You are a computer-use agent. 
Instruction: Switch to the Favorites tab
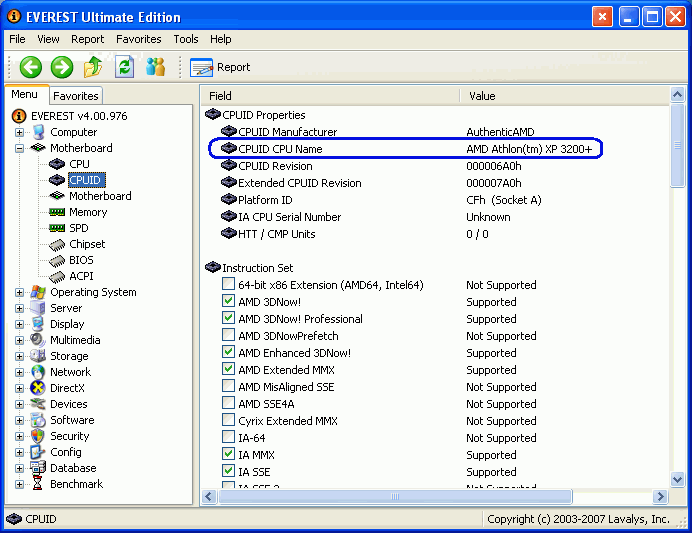(75, 96)
